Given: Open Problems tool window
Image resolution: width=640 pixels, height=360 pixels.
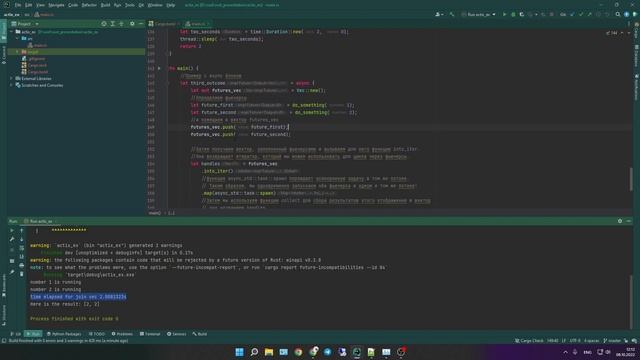Looking at the screenshot, I should [122, 334].
